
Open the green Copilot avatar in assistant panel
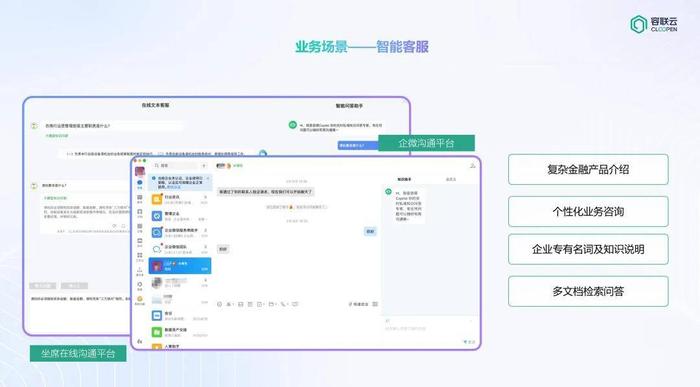click(x=388, y=191)
